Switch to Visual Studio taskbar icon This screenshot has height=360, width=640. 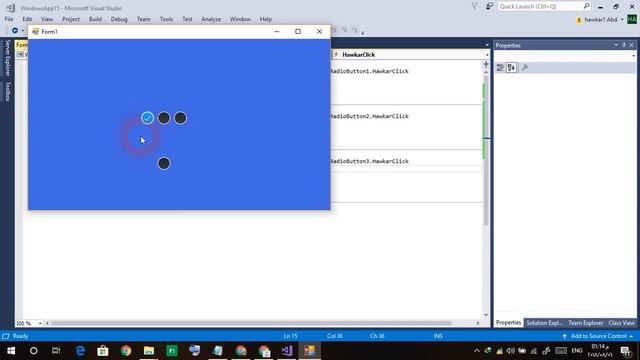pos(287,351)
